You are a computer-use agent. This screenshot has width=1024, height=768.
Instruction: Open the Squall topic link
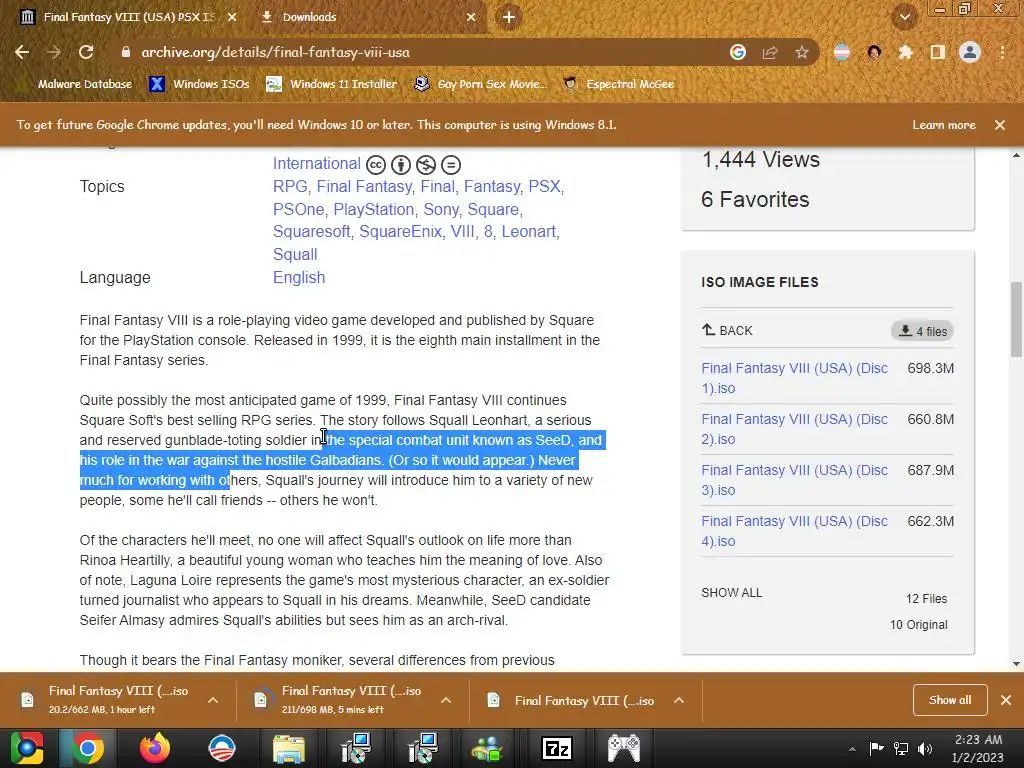(x=295, y=255)
